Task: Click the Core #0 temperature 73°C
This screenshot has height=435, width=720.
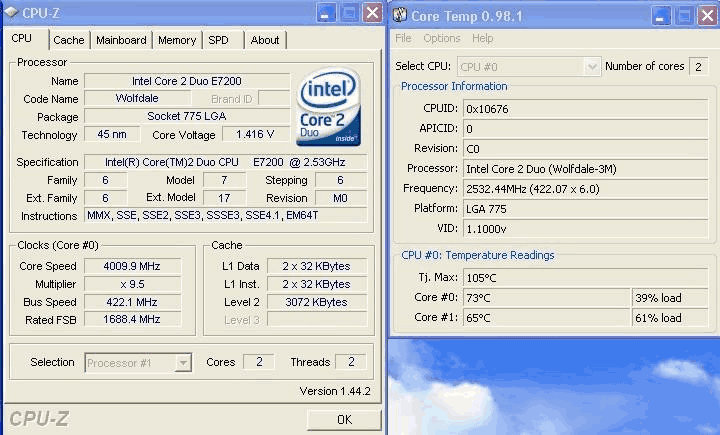Action: point(546,298)
